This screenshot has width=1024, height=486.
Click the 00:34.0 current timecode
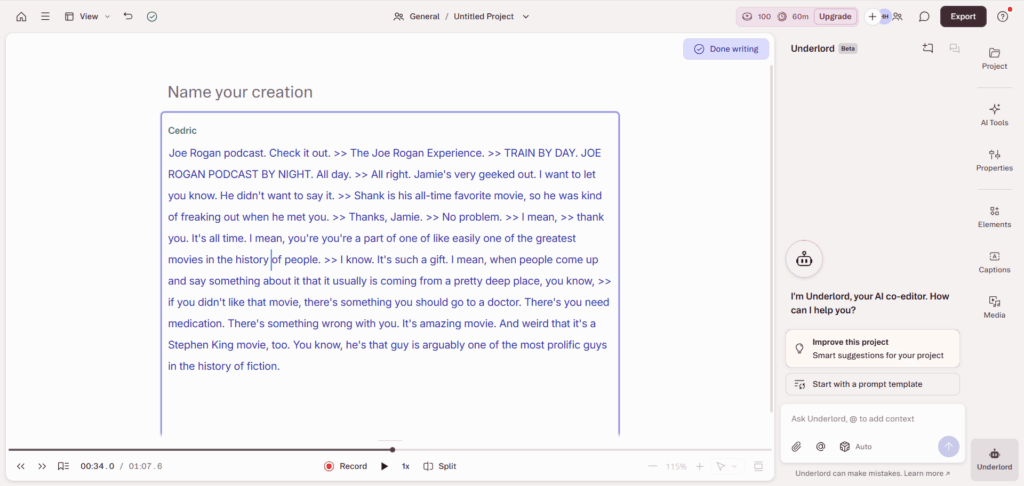point(97,466)
